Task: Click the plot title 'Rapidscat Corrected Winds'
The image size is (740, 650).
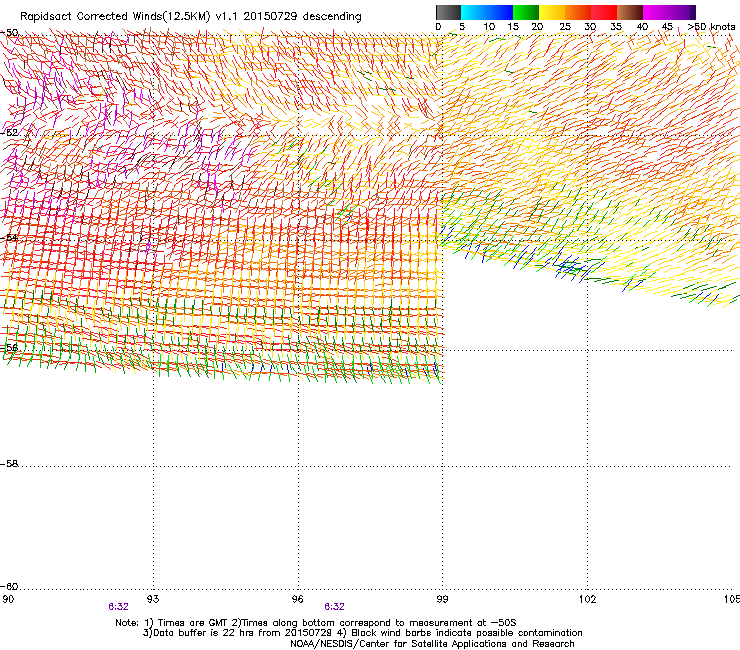Action: tap(91, 17)
